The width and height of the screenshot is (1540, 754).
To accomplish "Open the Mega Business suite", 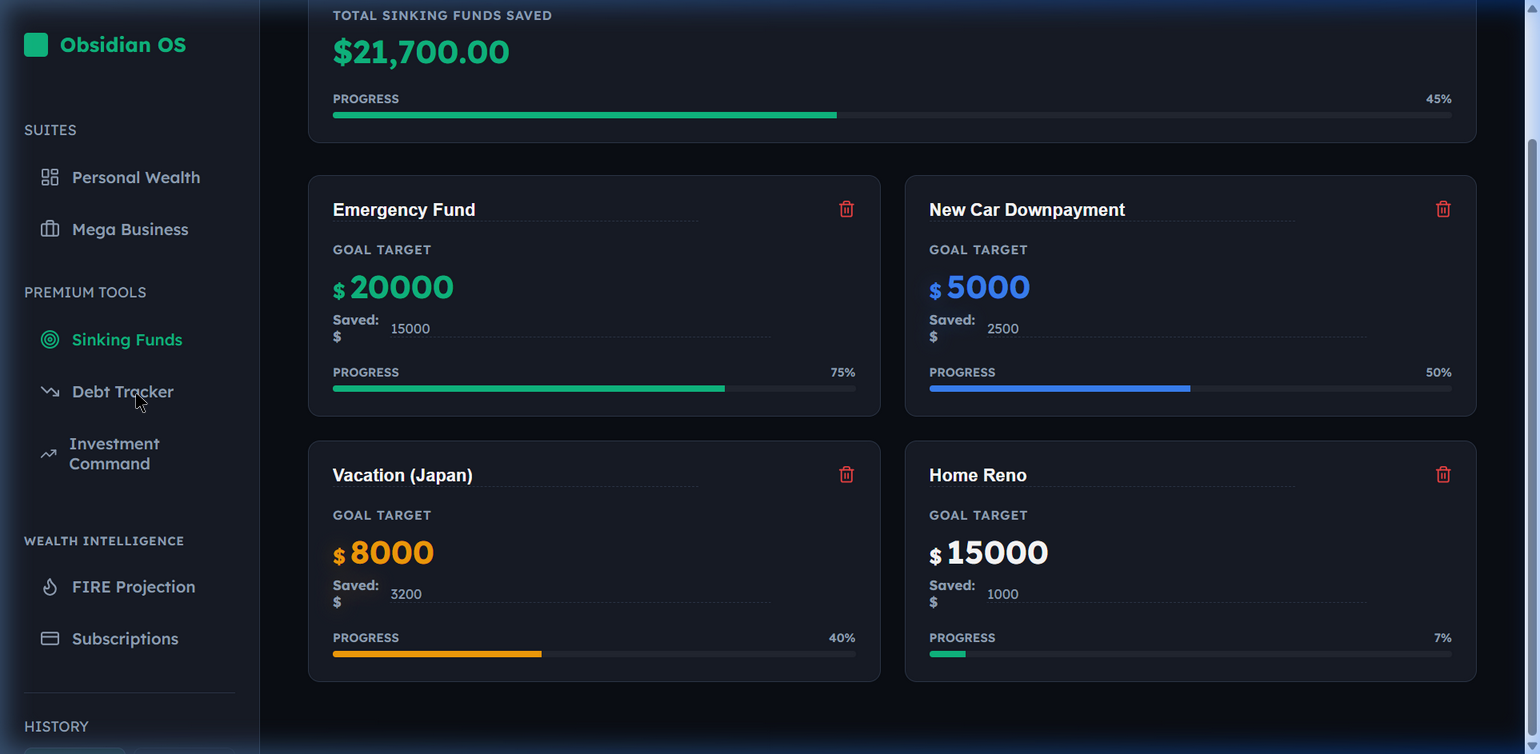I will point(129,229).
